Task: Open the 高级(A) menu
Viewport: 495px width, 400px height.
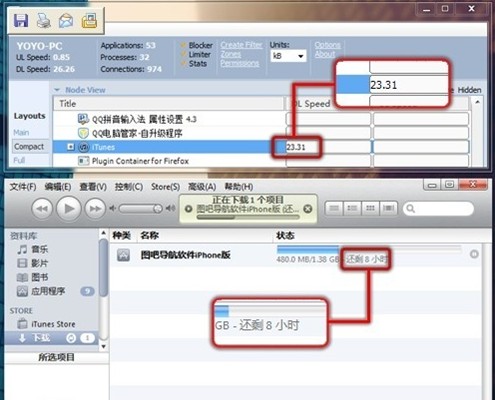Action: 202,187
